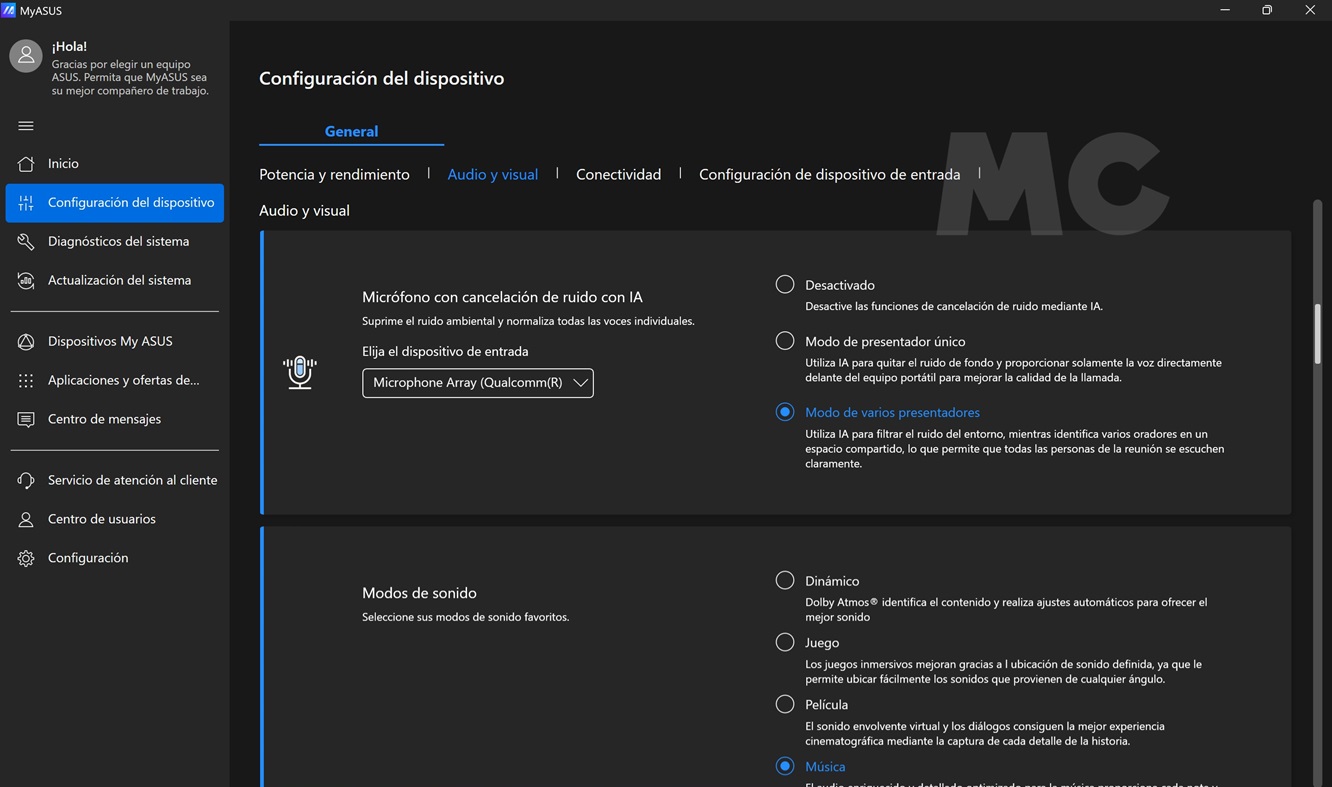Select the Desactivado radio button
Screen dimensions: 1332x787
(785, 285)
